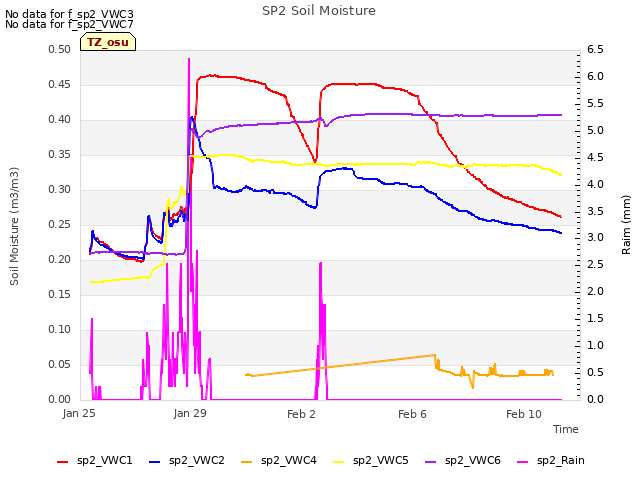The height and width of the screenshot is (480, 640).
Task: Click the 0.00 left axis tick label
Action: point(60,399)
